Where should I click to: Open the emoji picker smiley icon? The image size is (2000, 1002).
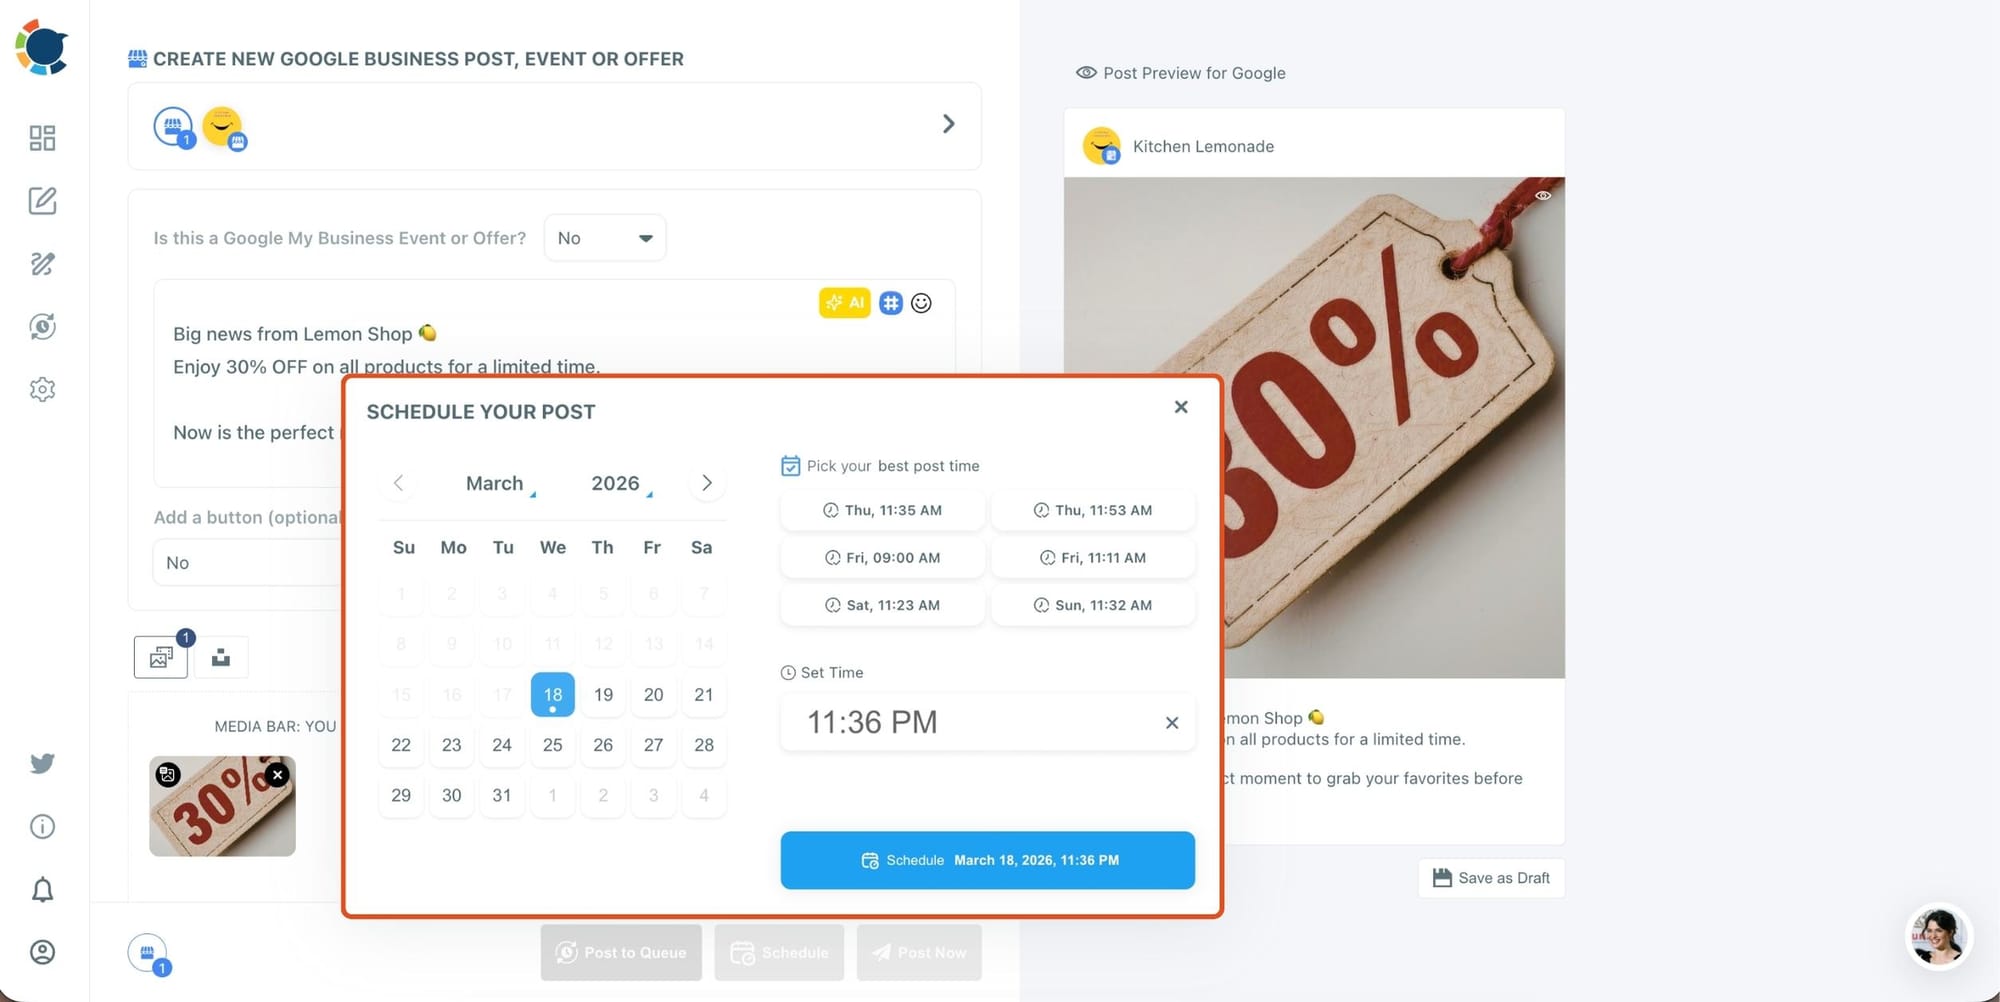click(x=921, y=303)
